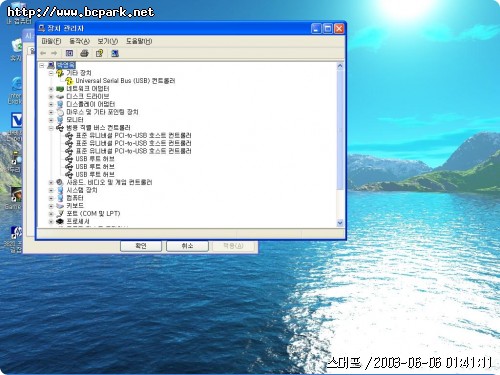Click the Forward arrow in Device Manager toolbar
This screenshot has height=375, width=500.
click(x=54, y=53)
